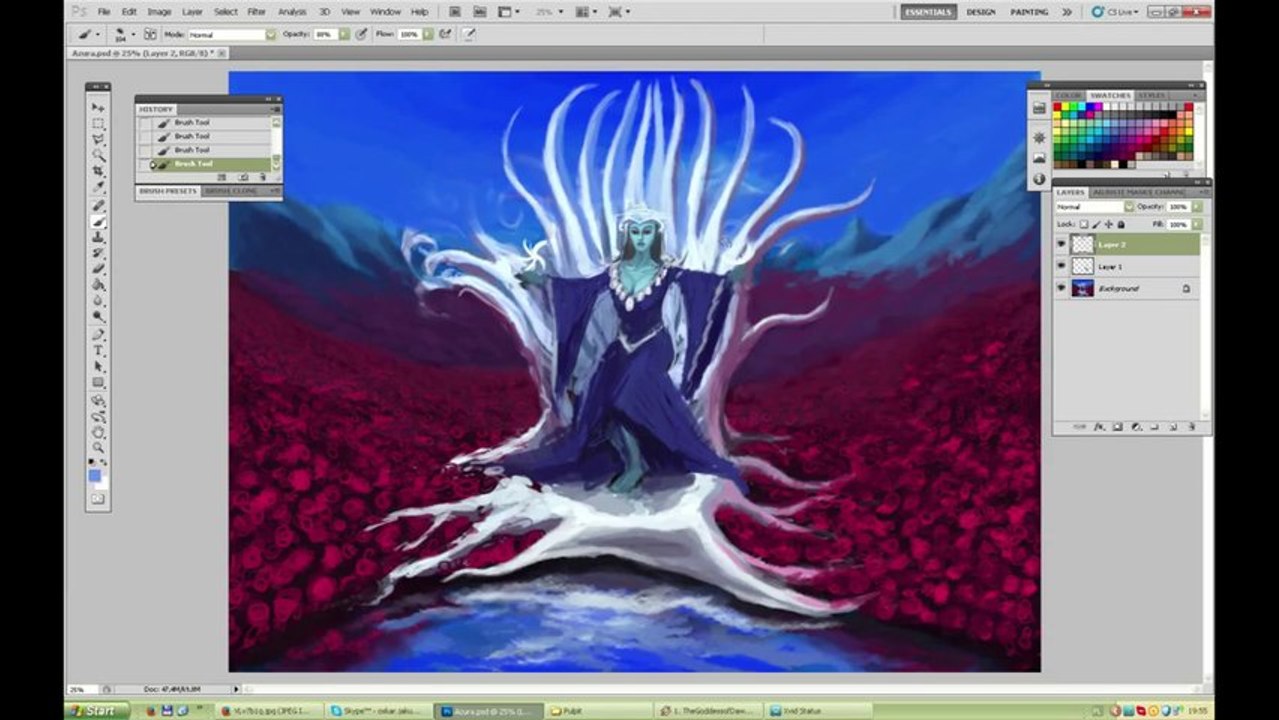
Task: Select the Paint Bucket tool
Action: pos(98,285)
